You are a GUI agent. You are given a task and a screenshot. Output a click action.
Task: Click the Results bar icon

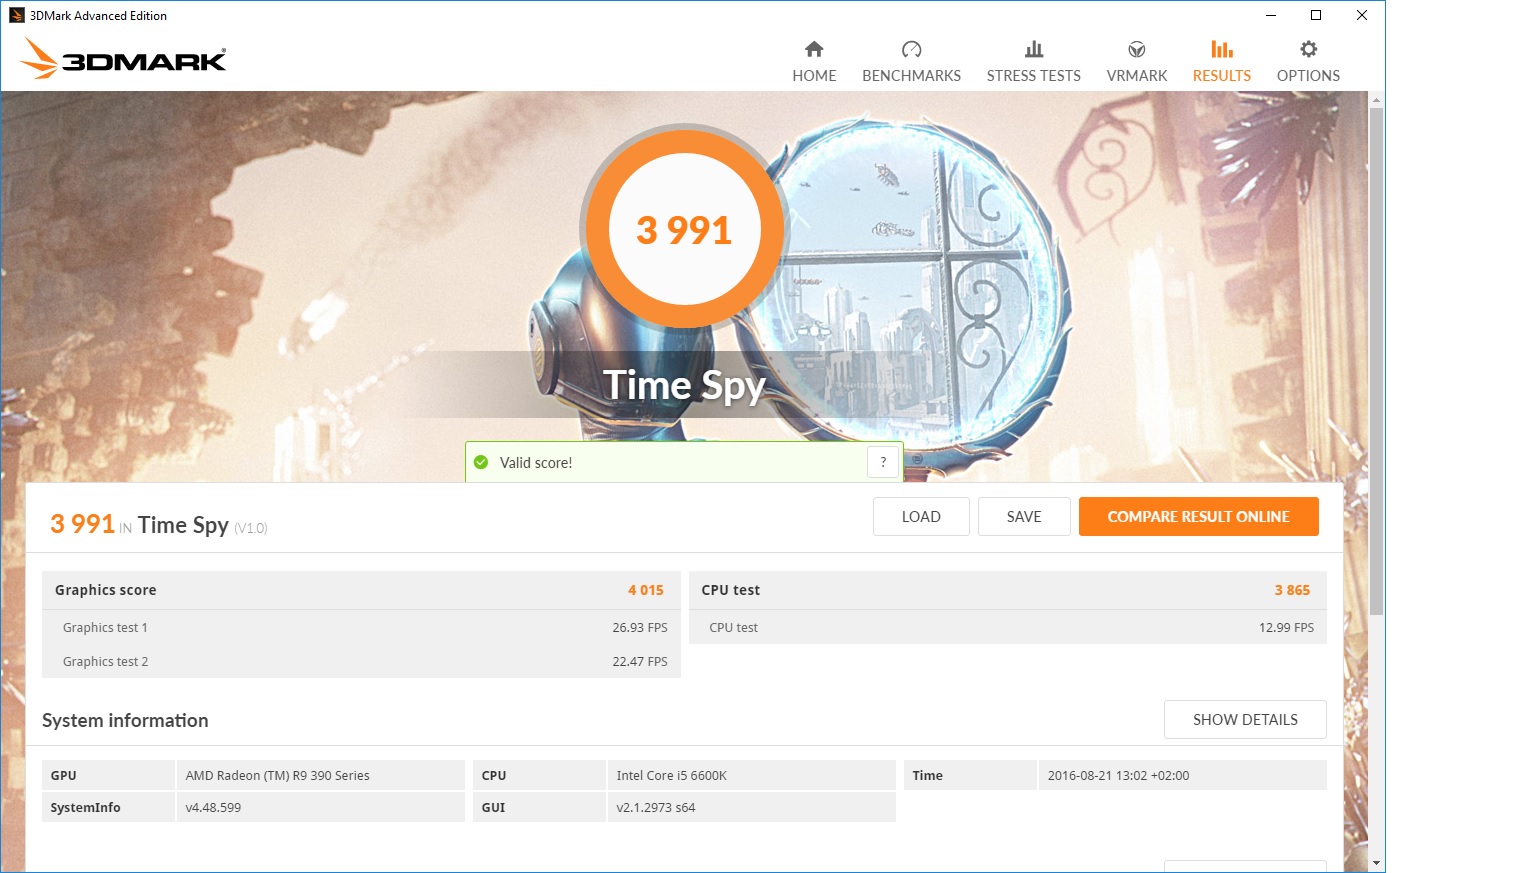tap(1222, 49)
